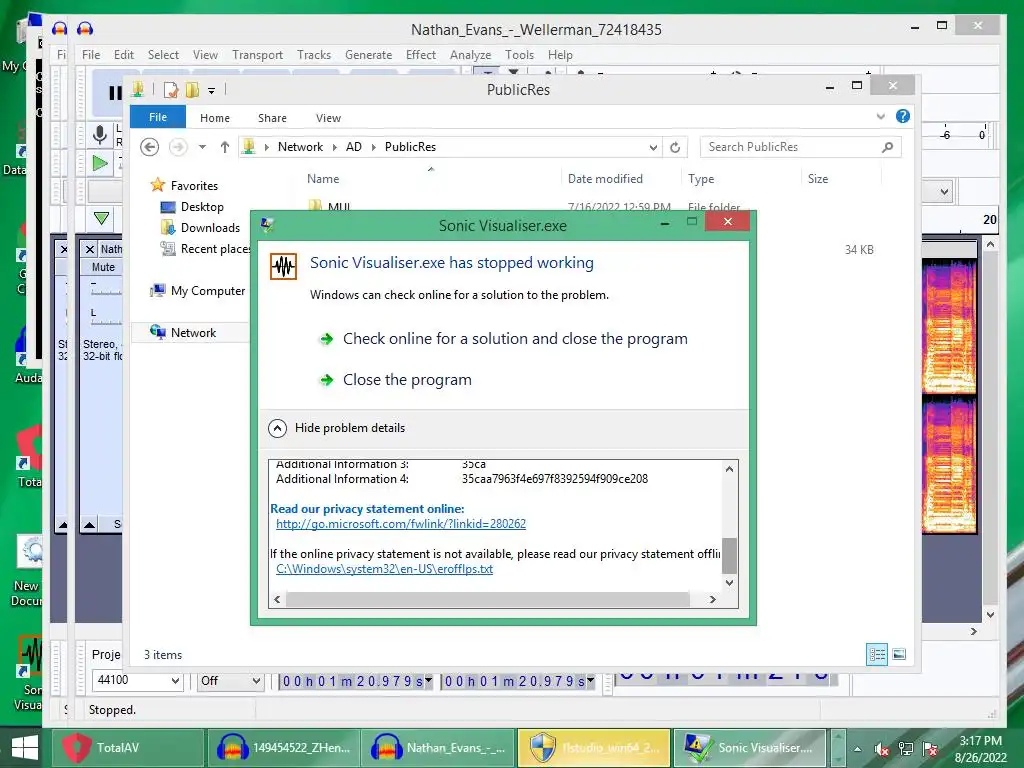Sort by the Size column header

coord(818,179)
